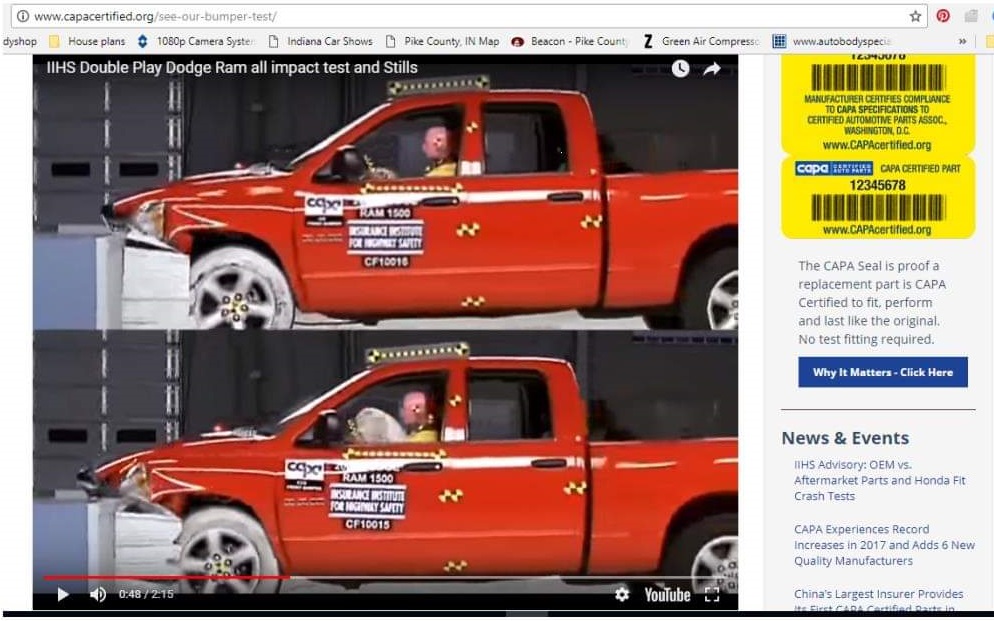Open IIHS Advisory OEM vs. Aftermarket news link

tap(880, 480)
